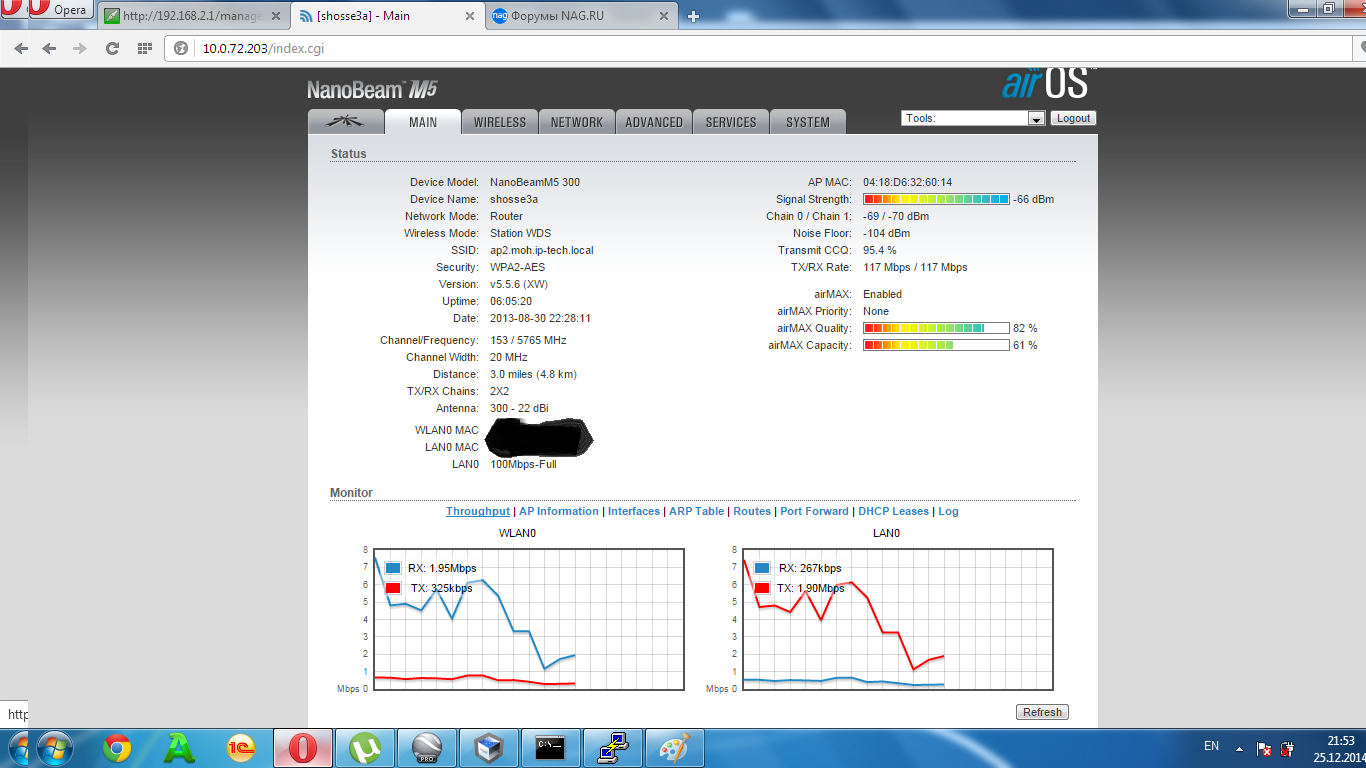This screenshot has height=768, width=1366.
Task: Click the browser Back arrow
Action: [x=21, y=48]
